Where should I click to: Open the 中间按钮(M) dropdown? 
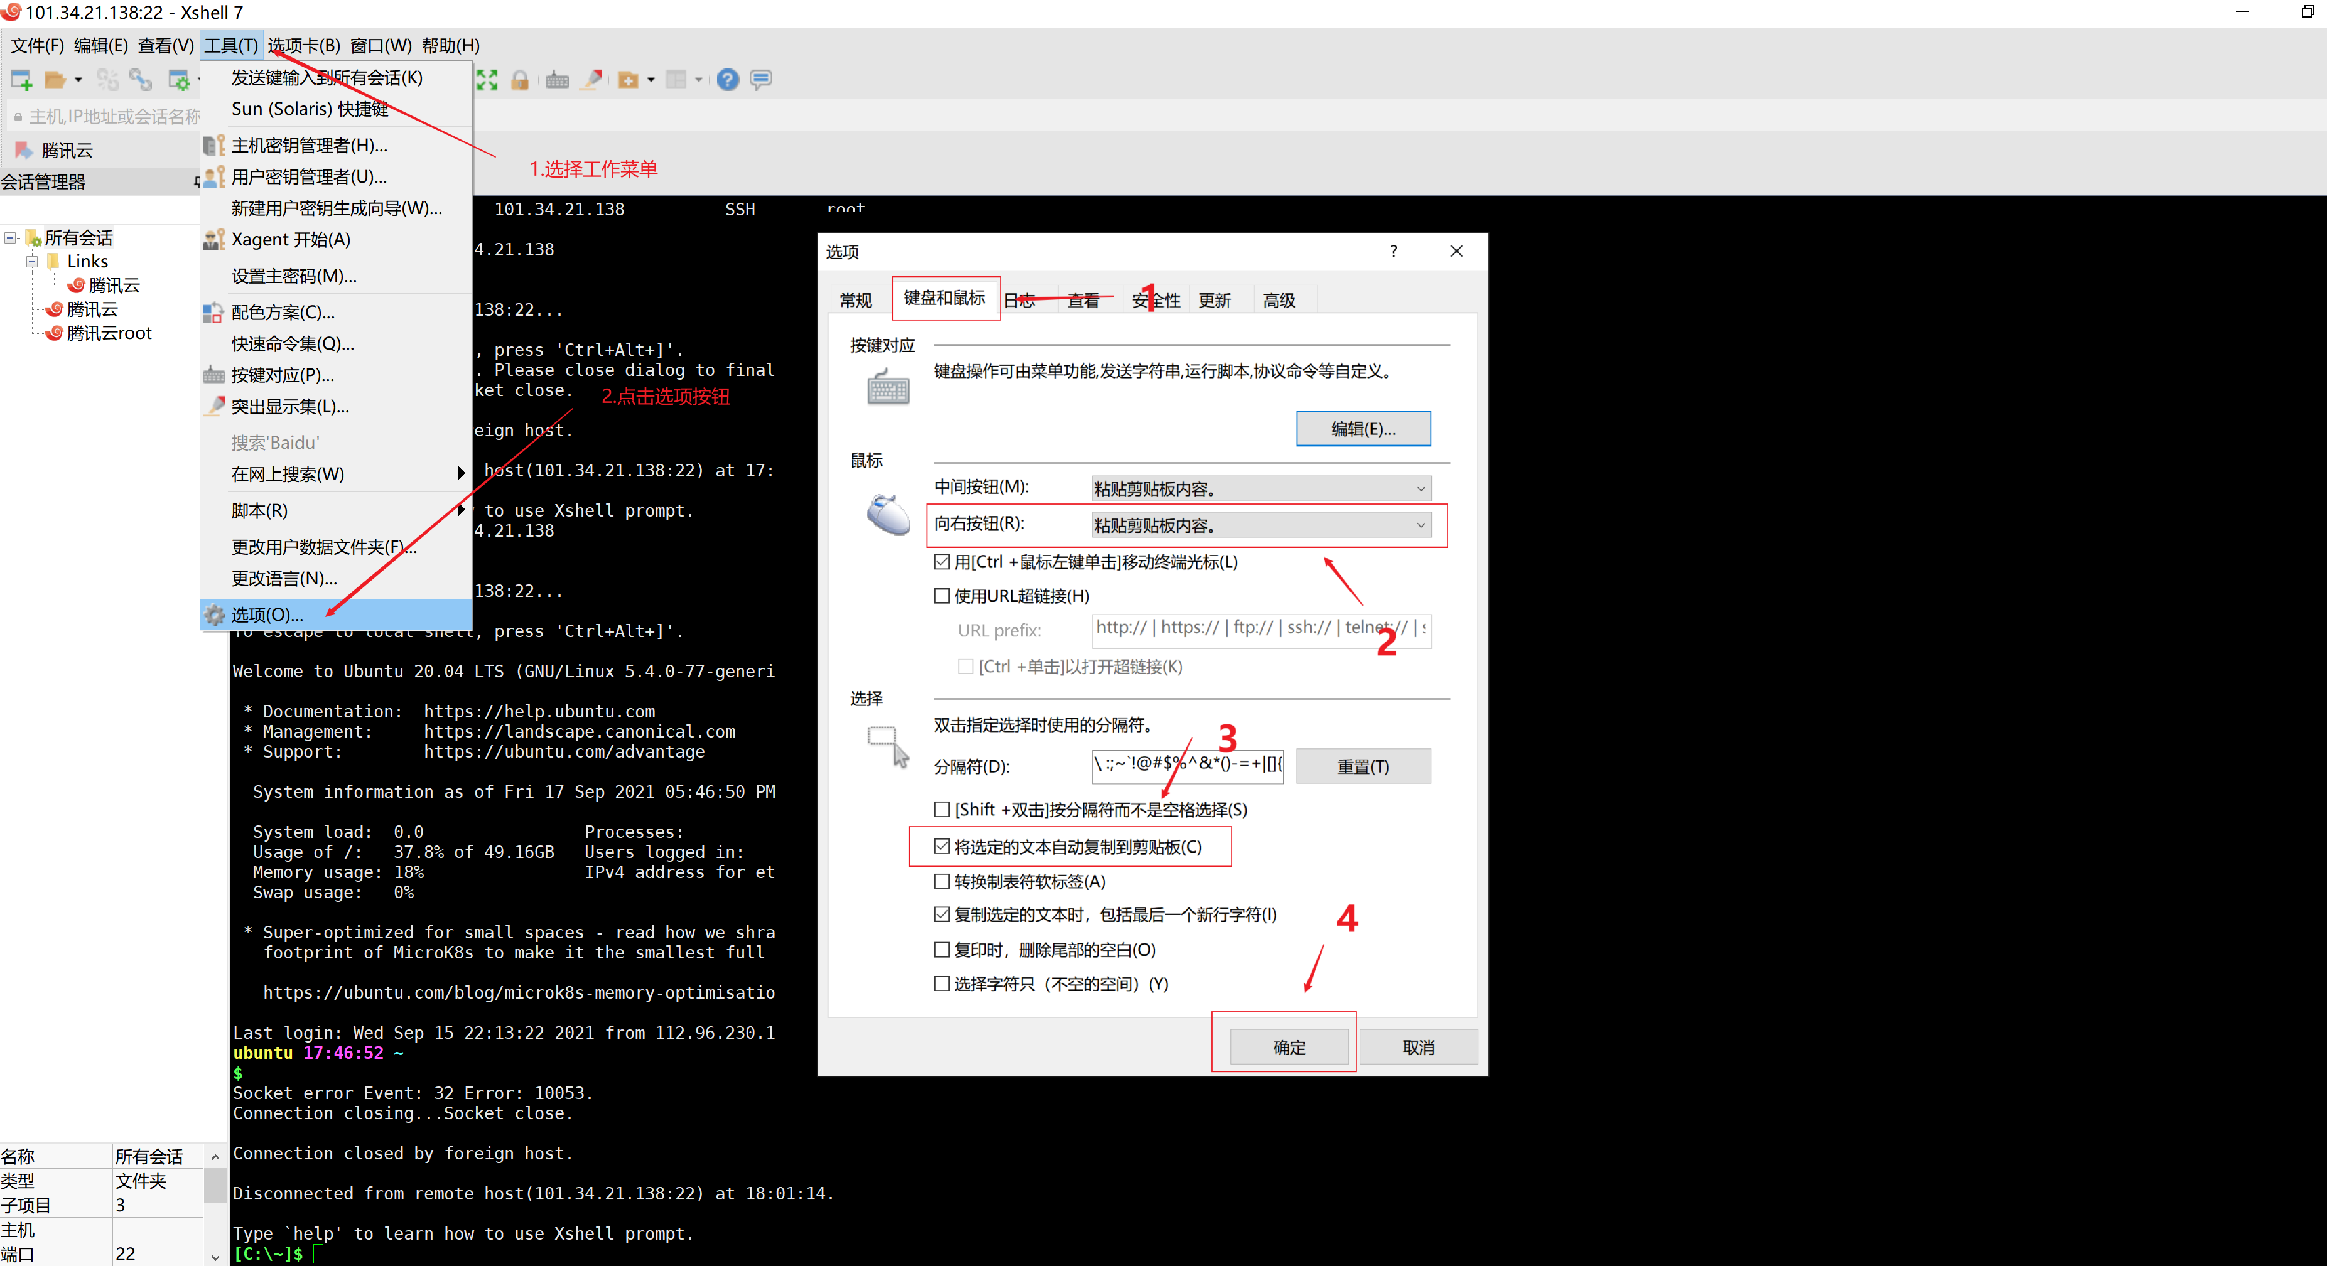pyautogui.click(x=1261, y=488)
